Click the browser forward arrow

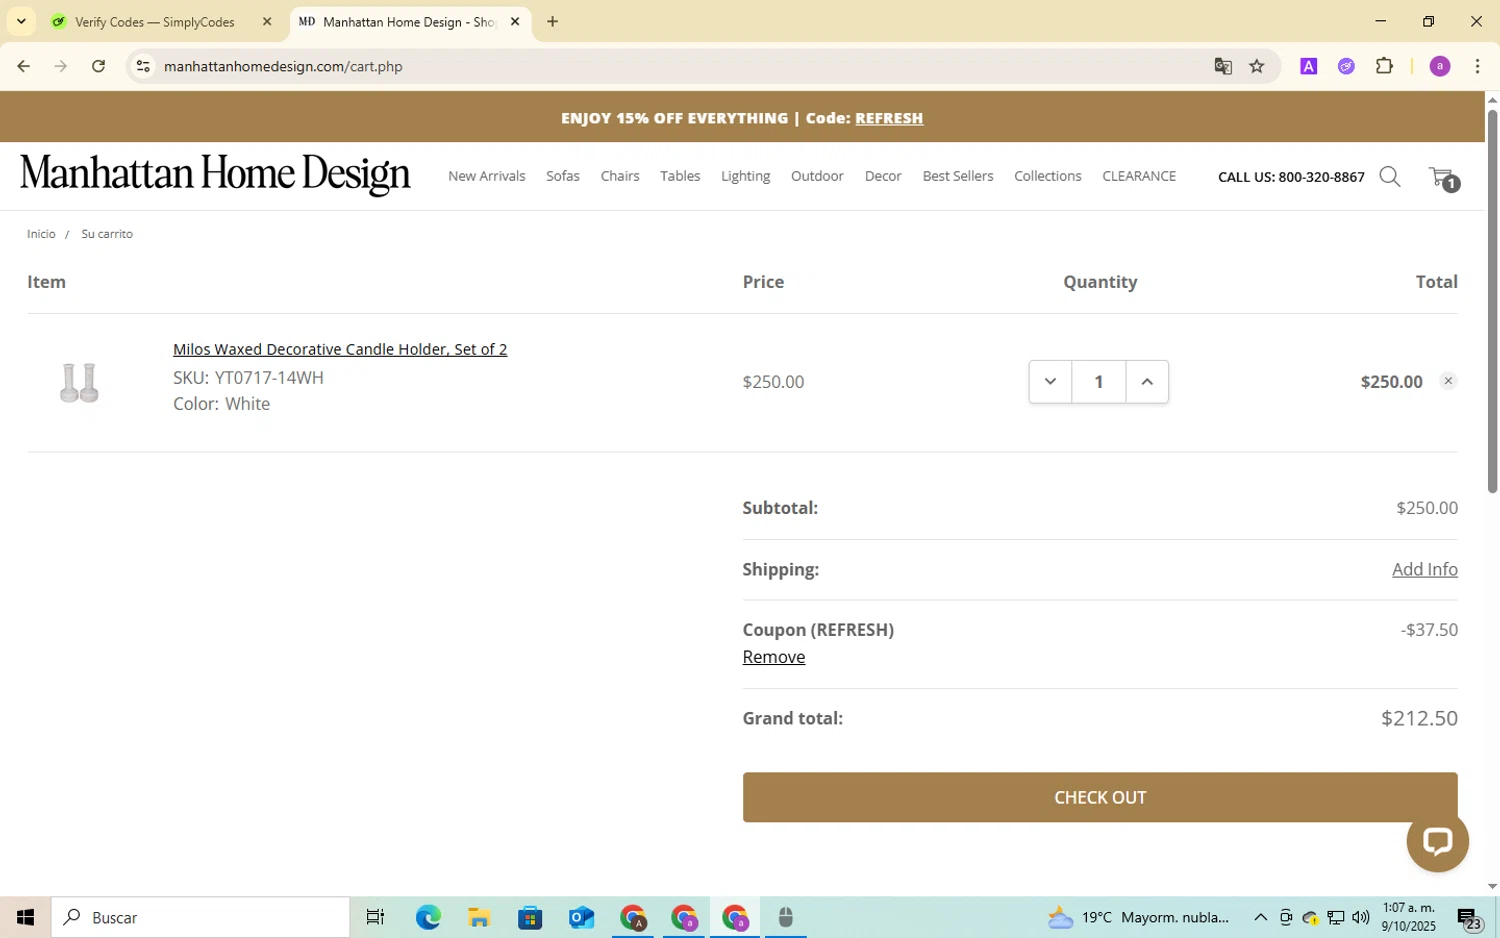tap(61, 66)
